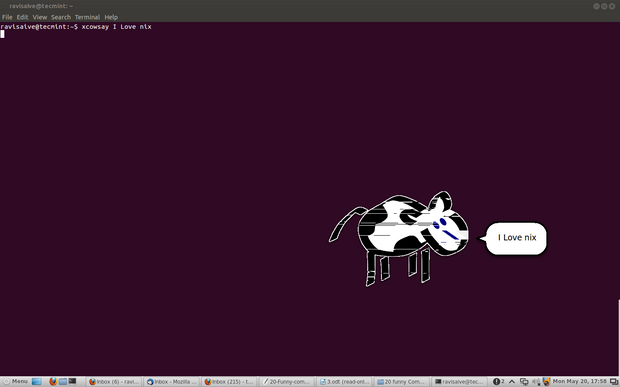Open the file manager launcher icon
The image size is (620, 387).
(x=63, y=381)
